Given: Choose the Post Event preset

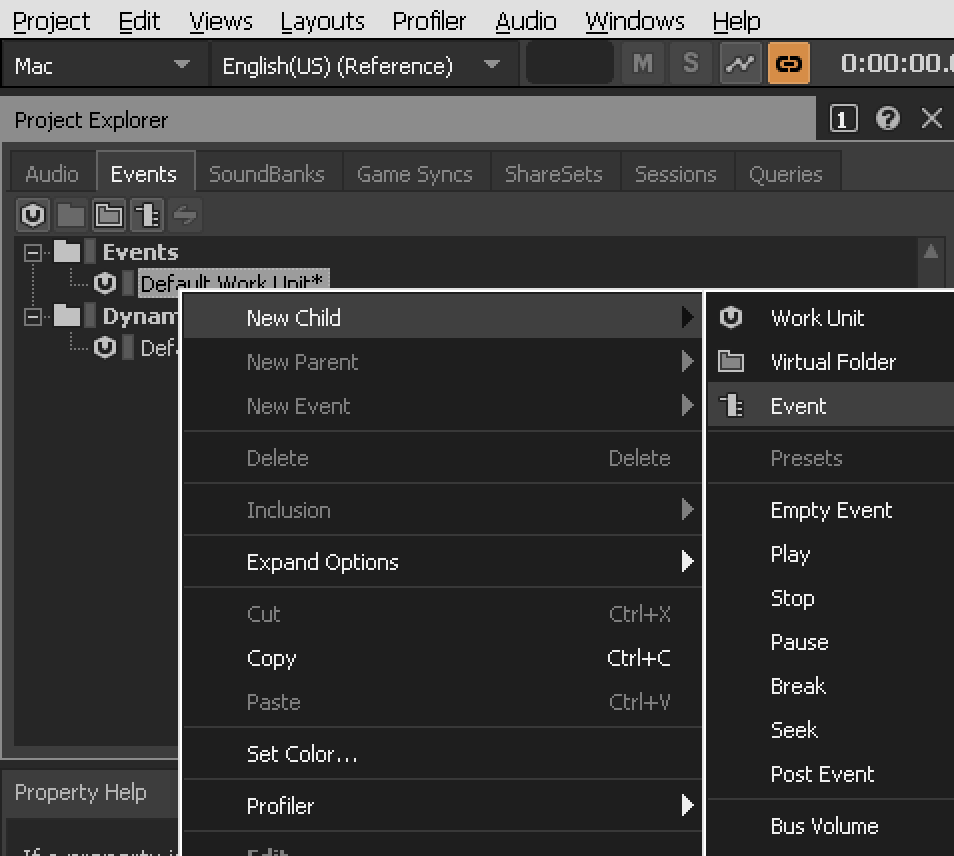Looking at the screenshot, I should (x=830, y=774).
